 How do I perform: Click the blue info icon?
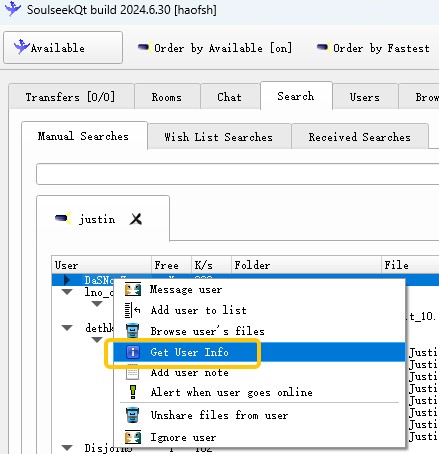pyautogui.click(x=133, y=352)
